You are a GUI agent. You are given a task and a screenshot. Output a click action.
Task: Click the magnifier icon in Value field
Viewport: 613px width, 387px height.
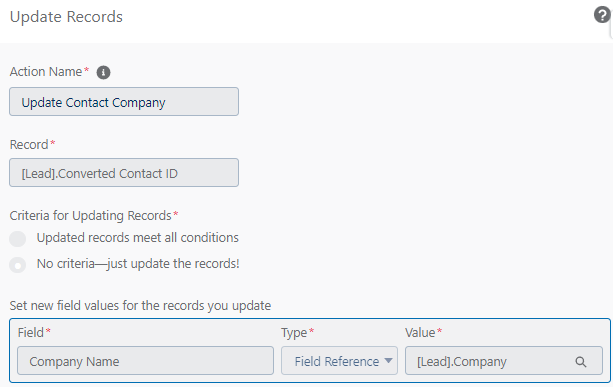pyautogui.click(x=581, y=362)
